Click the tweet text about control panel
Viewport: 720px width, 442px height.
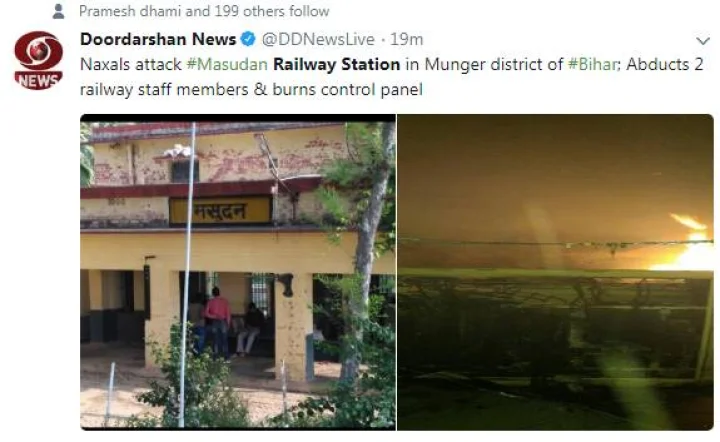251,90
